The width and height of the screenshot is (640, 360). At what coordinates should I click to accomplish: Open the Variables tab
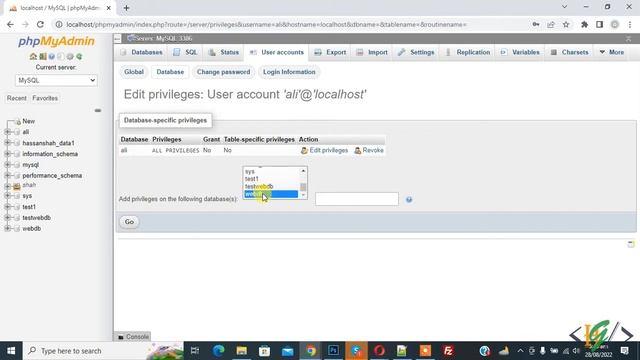point(520,52)
